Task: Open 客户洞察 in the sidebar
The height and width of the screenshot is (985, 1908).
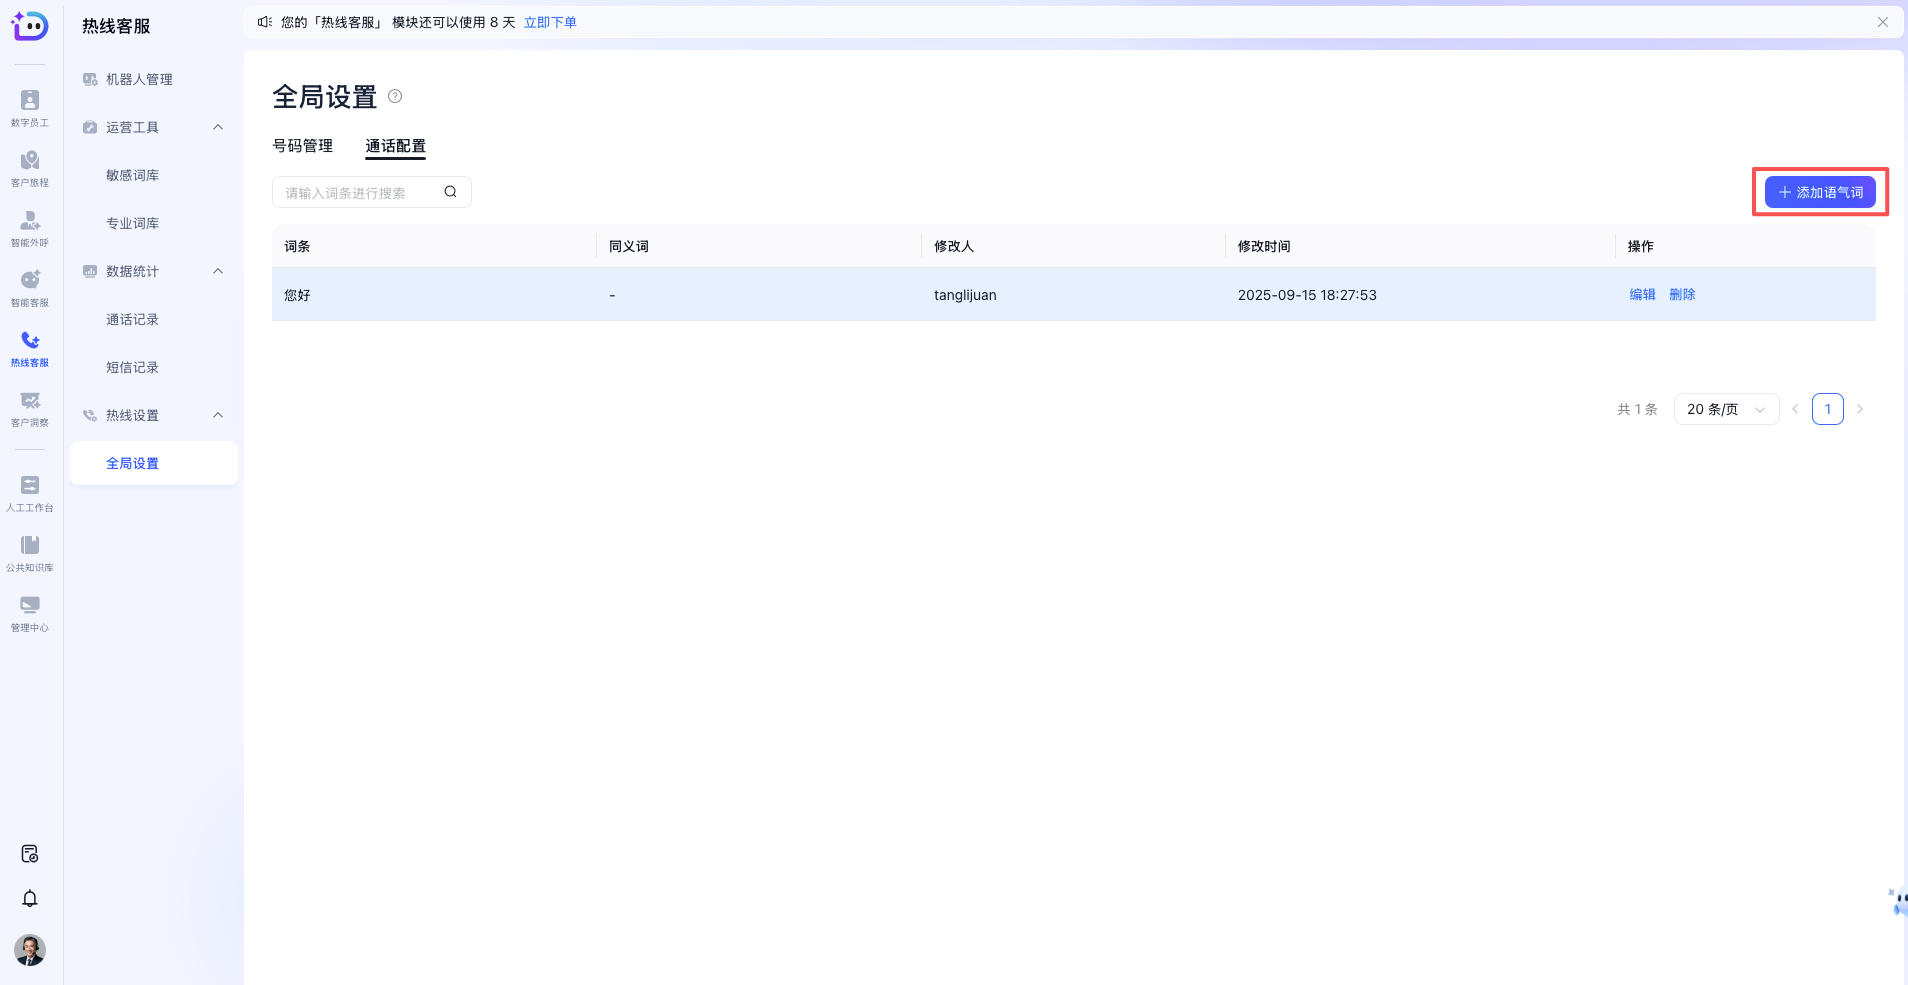Action: [x=30, y=408]
